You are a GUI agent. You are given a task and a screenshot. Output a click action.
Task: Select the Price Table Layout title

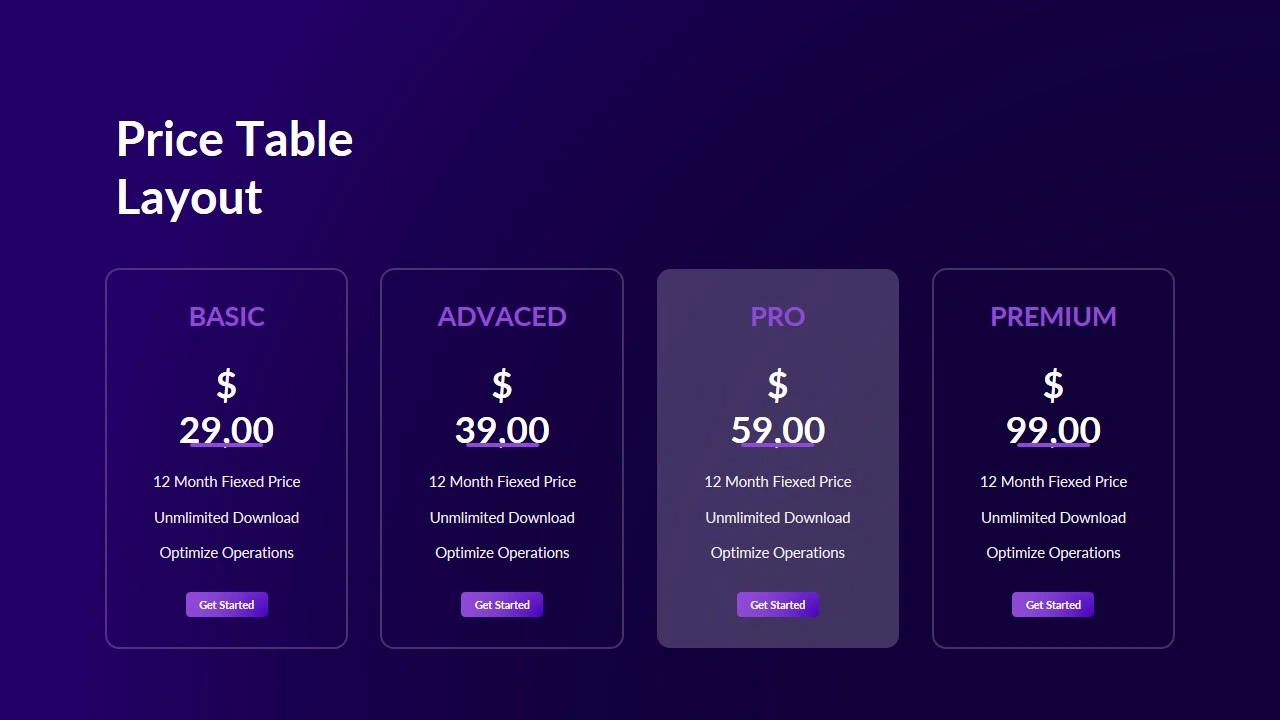(x=235, y=168)
